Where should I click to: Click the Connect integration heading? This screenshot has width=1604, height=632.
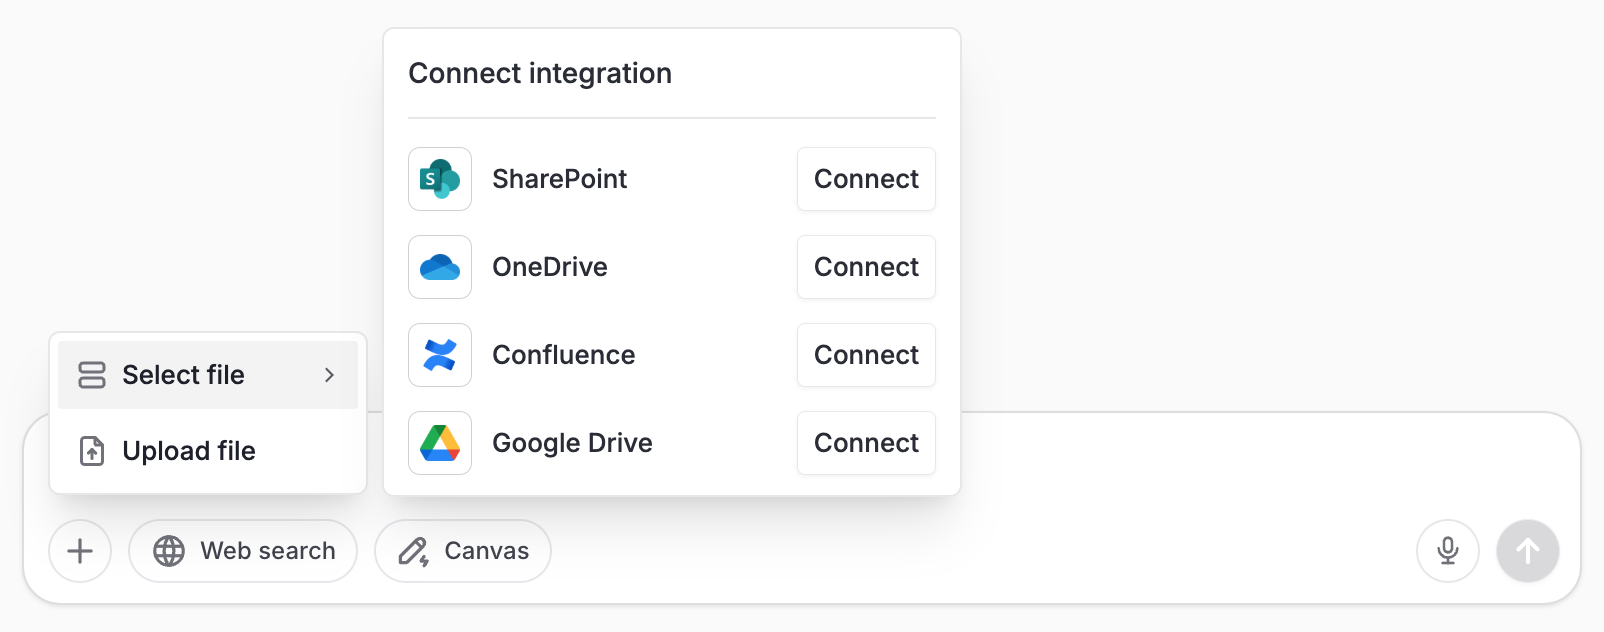click(x=540, y=73)
